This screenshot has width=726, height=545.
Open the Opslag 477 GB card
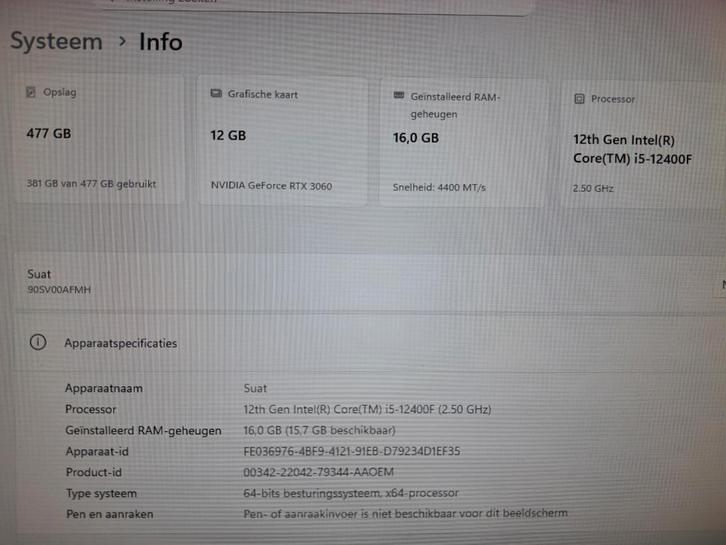(99, 138)
